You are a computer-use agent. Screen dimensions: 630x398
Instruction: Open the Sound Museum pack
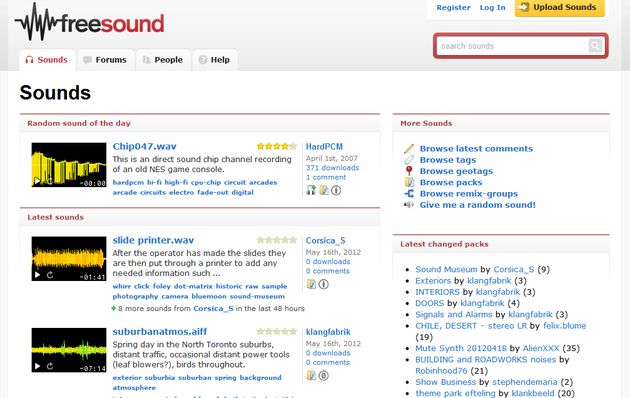446,269
